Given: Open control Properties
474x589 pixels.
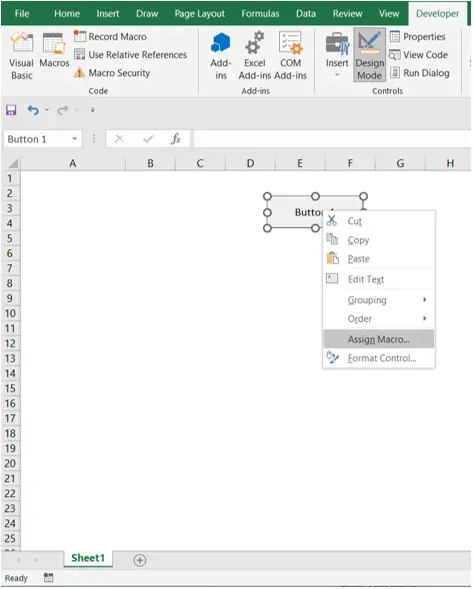Looking at the screenshot, I should (418, 36).
